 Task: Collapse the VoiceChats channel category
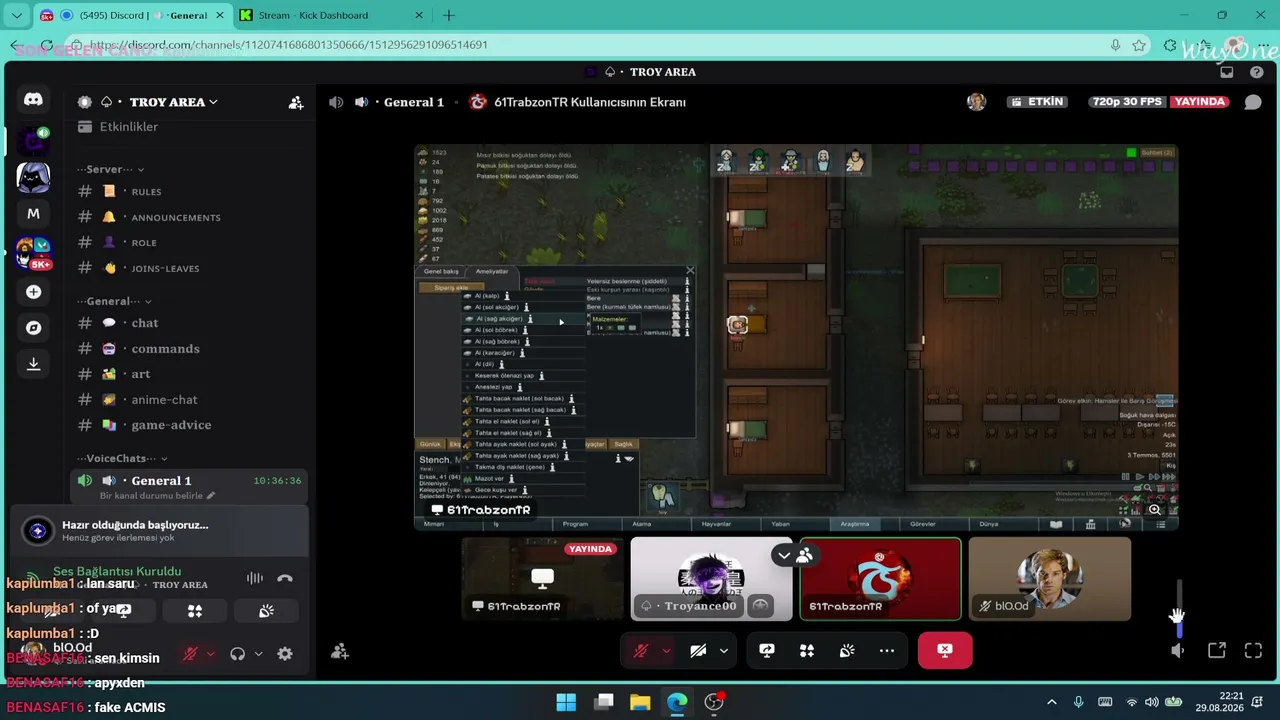(x=122, y=458)
